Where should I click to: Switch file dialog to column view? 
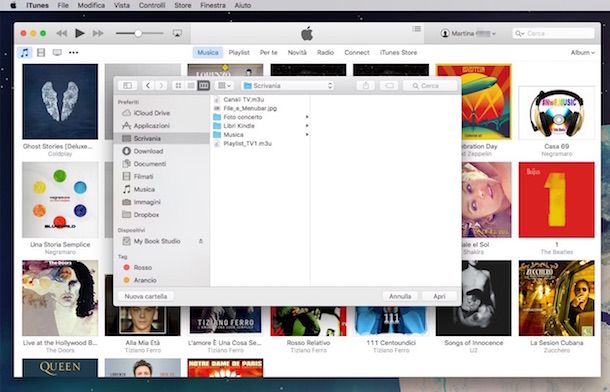pyautogui.click(x=203, y=86)
